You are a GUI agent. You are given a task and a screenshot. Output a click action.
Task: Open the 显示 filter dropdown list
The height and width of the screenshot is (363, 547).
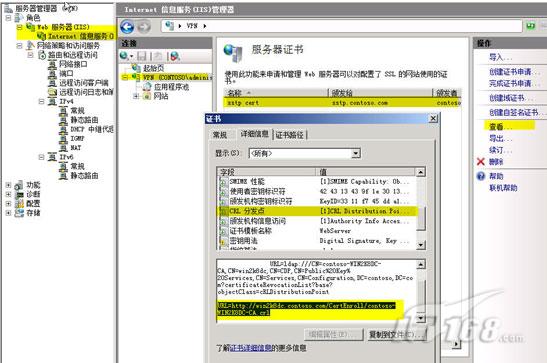pos(355,153)
